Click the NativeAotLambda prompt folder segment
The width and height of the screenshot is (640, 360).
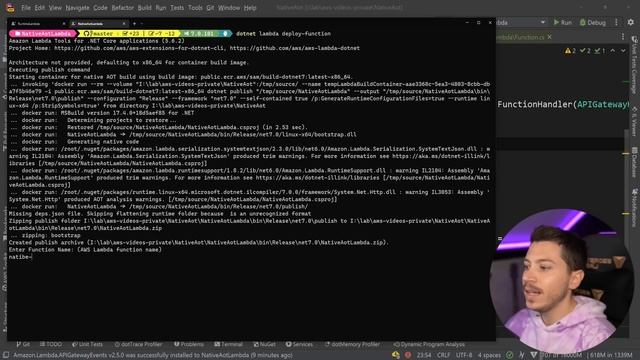click(x=43, y=33)
